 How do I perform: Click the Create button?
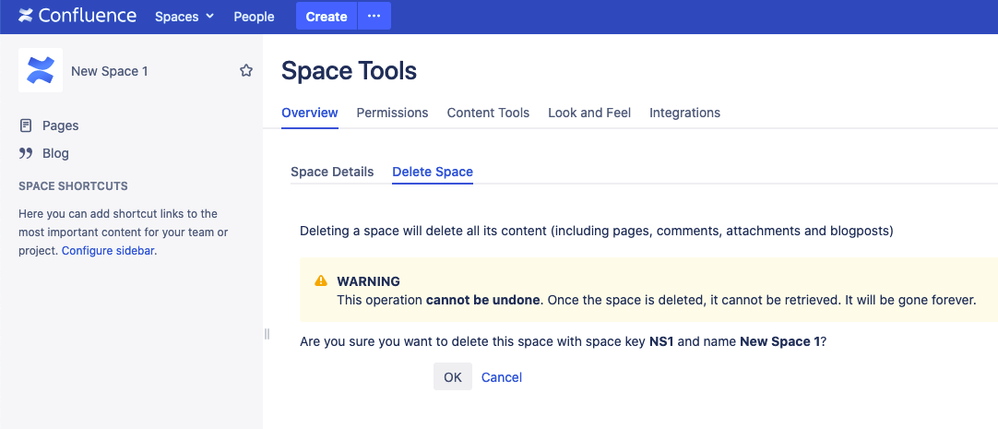tap(326, 17)
